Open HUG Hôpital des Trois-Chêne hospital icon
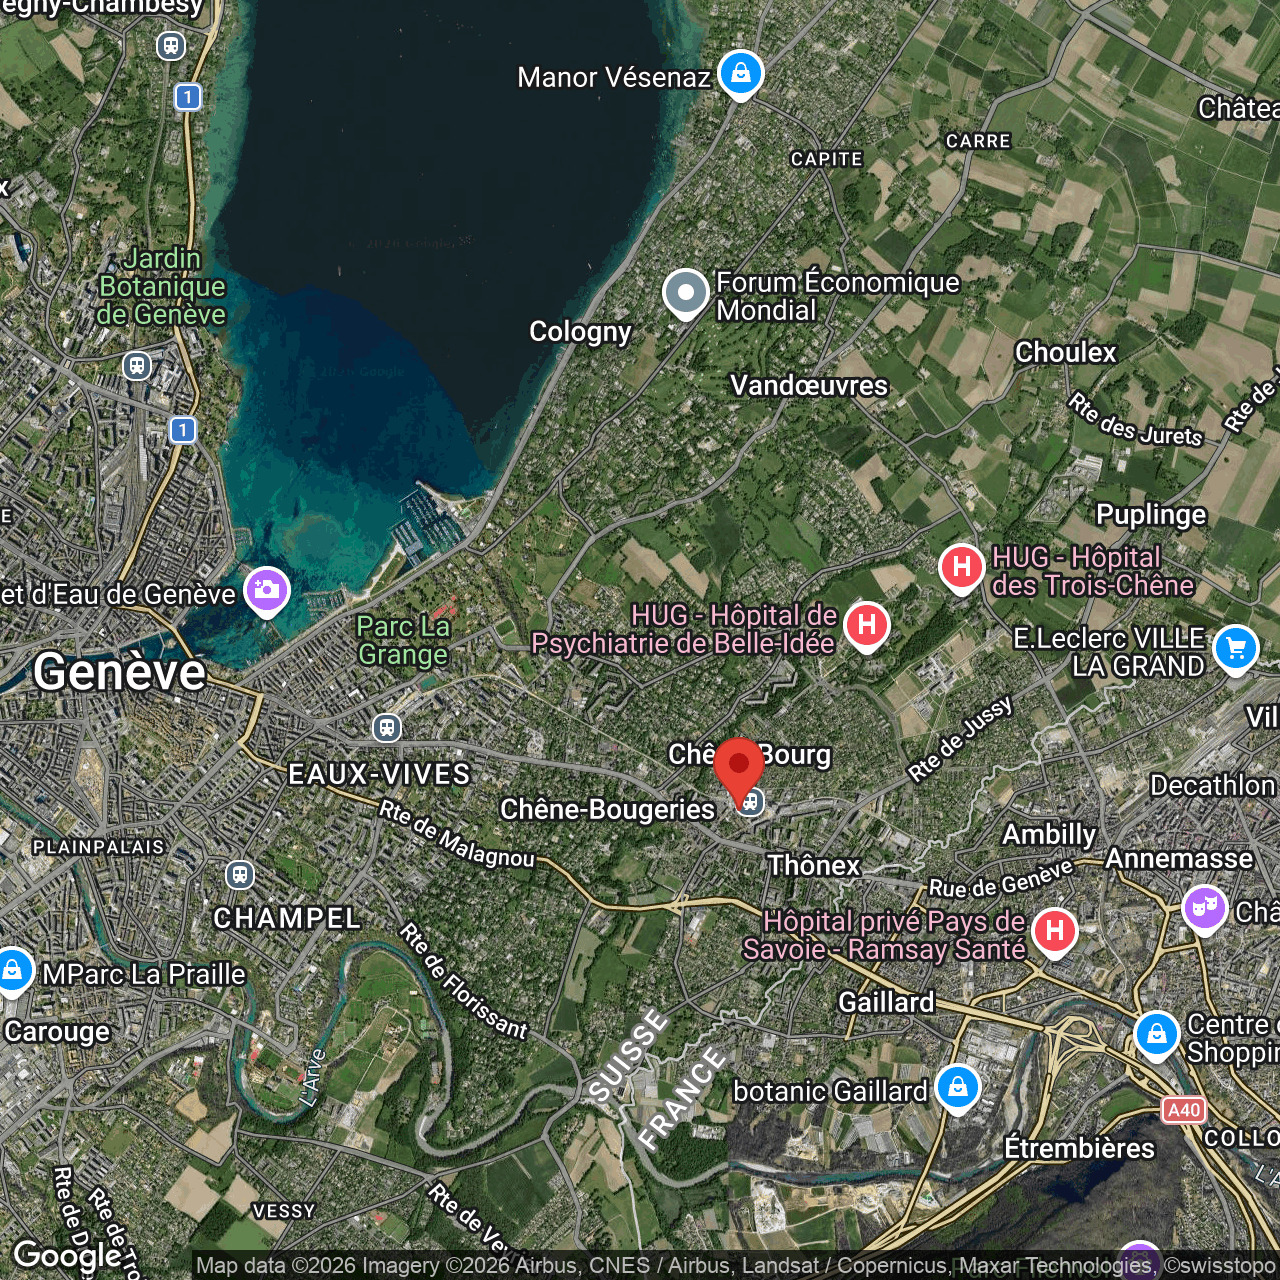The width and height of the screenshot is (1280, 1280). [x=961, y=568]
